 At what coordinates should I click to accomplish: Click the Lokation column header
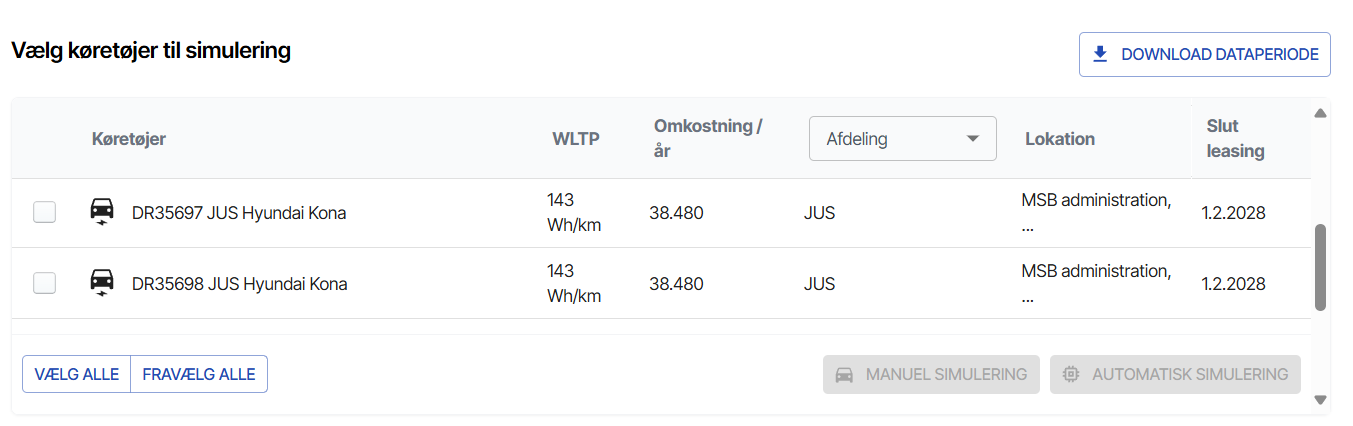click(x=1060, y=139)
